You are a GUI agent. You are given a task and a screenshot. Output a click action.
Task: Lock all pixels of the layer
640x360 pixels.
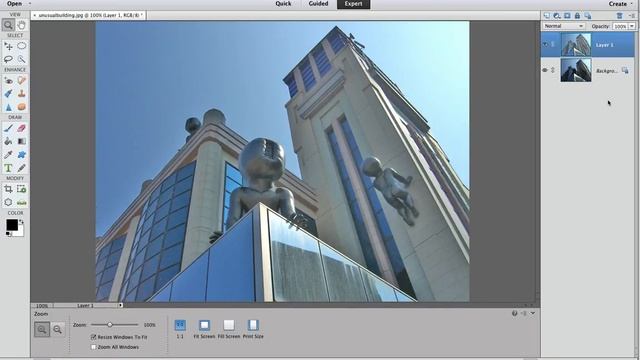(577, 16)
